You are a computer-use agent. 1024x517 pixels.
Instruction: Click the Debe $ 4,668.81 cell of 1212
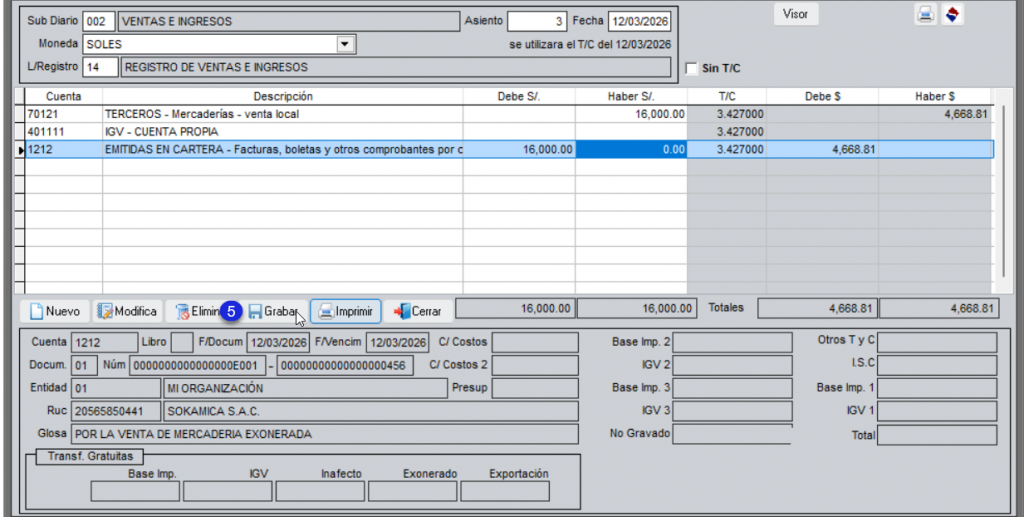pyautogui.click(x=822, y=149)
